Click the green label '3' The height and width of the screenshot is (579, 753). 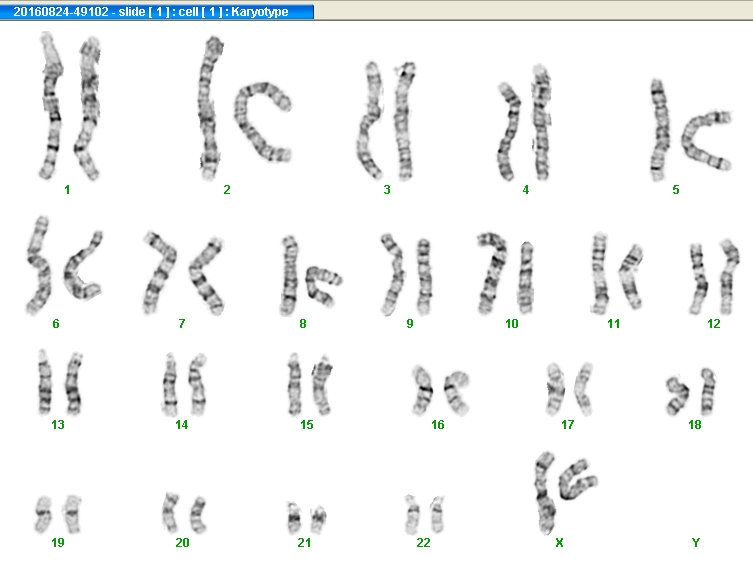pyautogui.click(x=387, y=190)
